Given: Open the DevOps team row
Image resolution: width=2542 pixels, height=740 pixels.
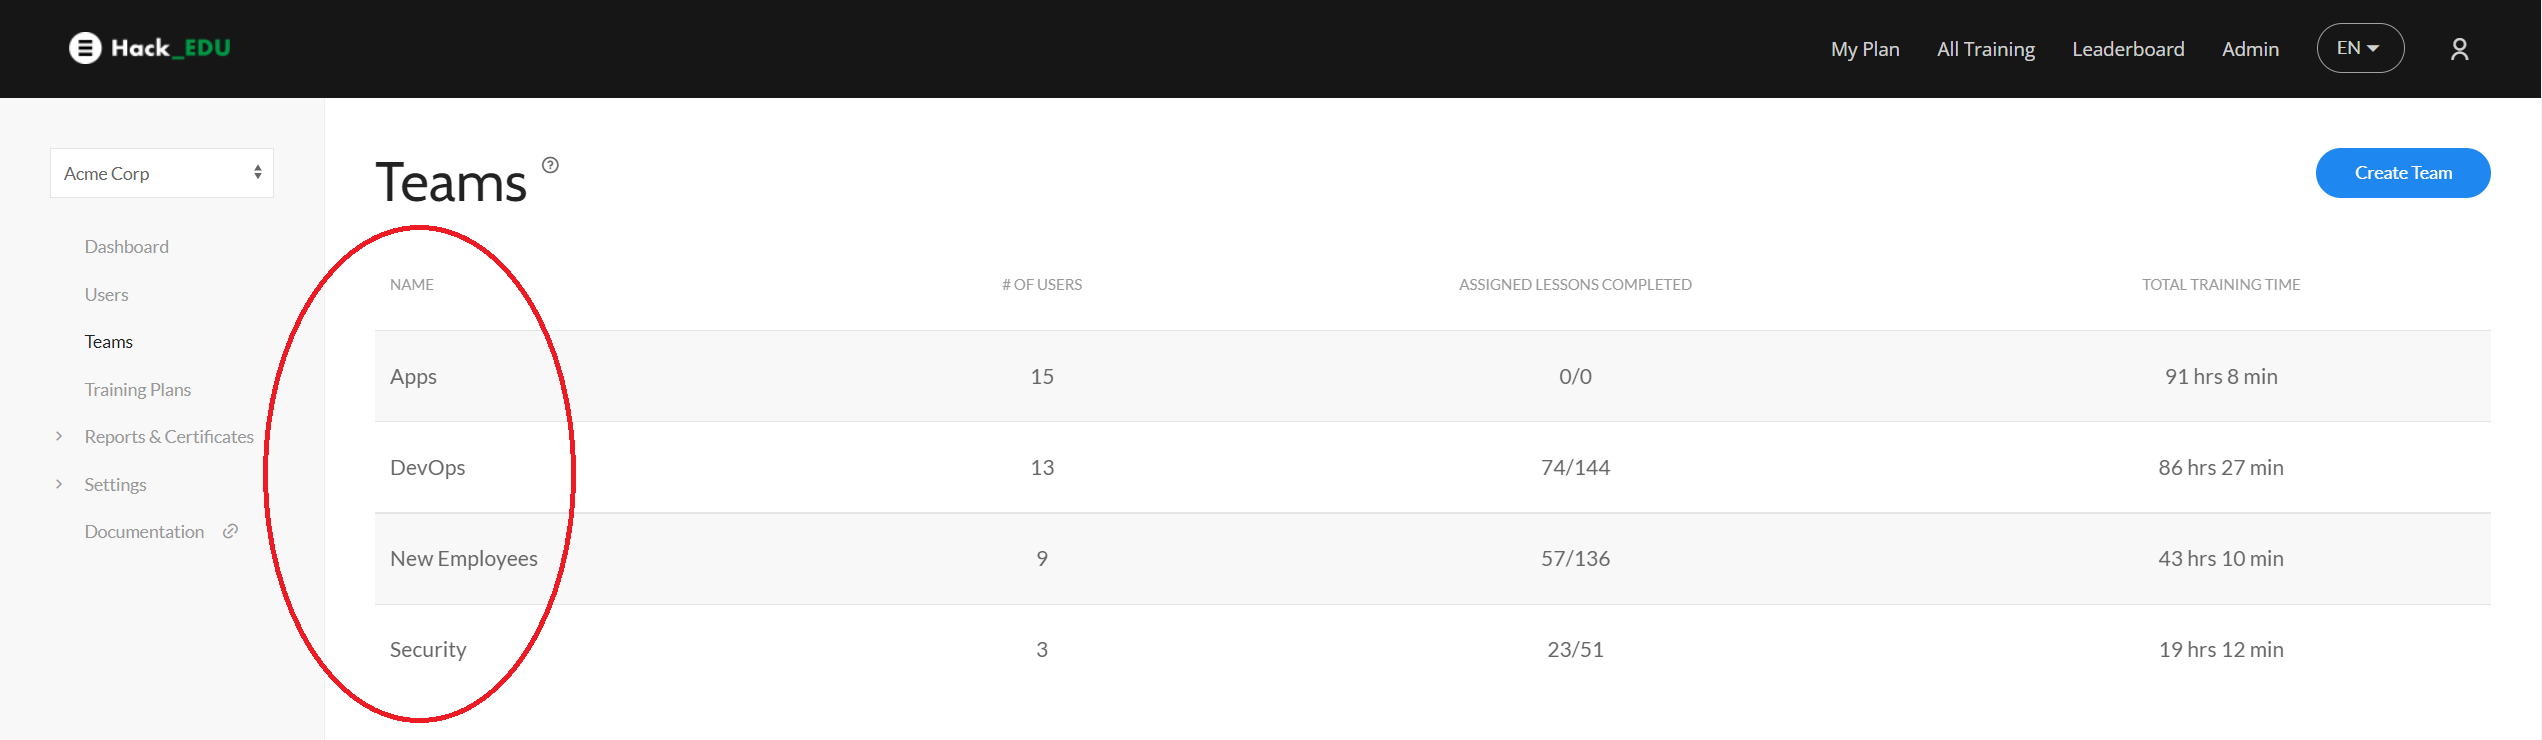Looking at the screenshot, I should (x=427, y=467).
